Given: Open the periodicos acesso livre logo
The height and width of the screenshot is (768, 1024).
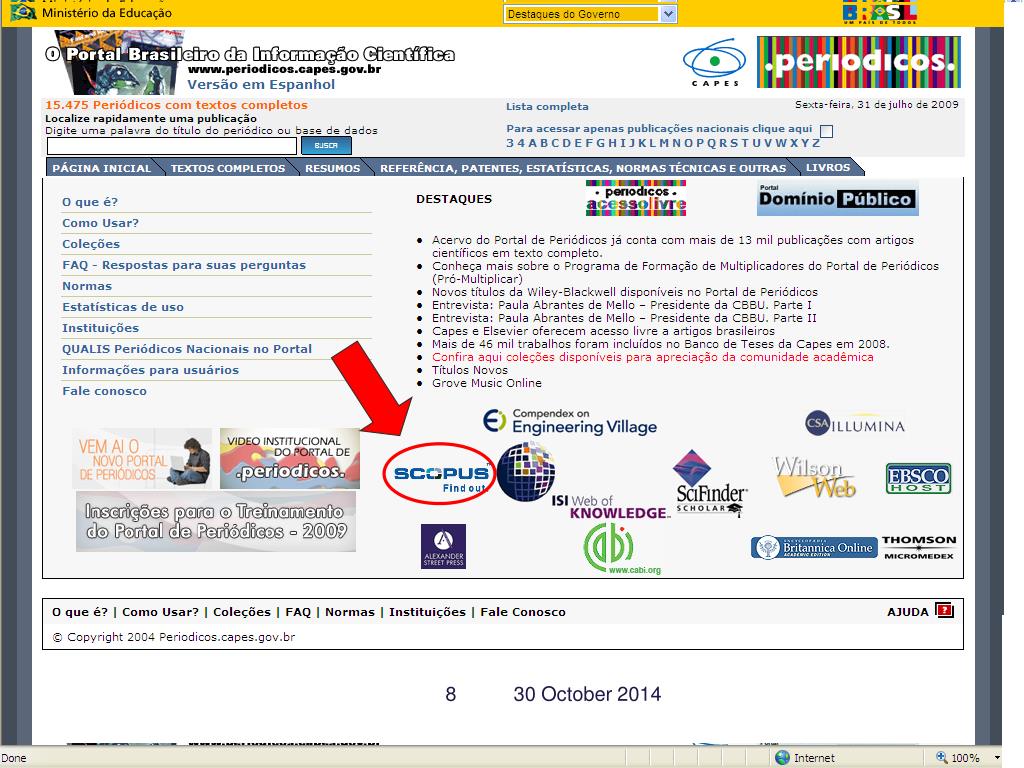Looking at the screenshot, I should (x=635, y=199).
